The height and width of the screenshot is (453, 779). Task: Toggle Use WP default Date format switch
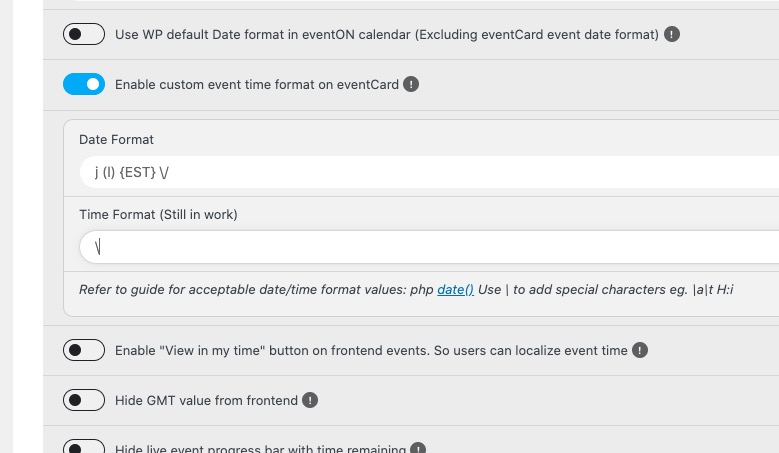pos(84,34)
